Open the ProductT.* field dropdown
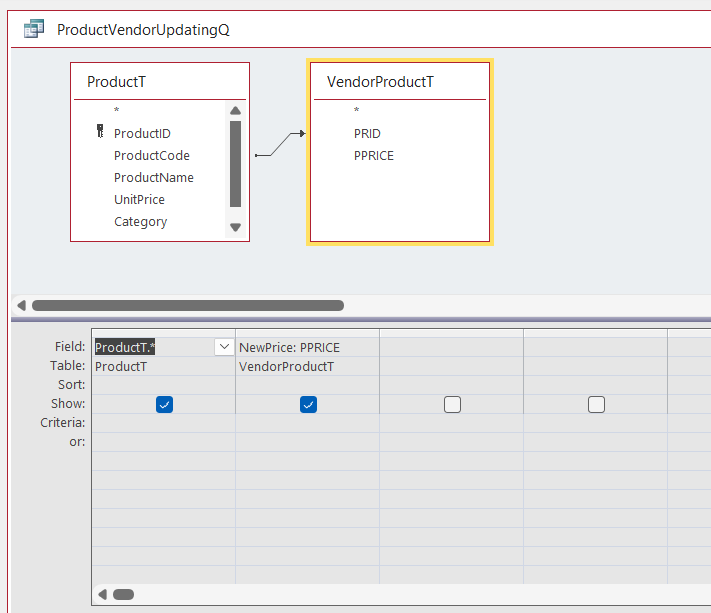This screenshot has height=613, width=711. 224,347
